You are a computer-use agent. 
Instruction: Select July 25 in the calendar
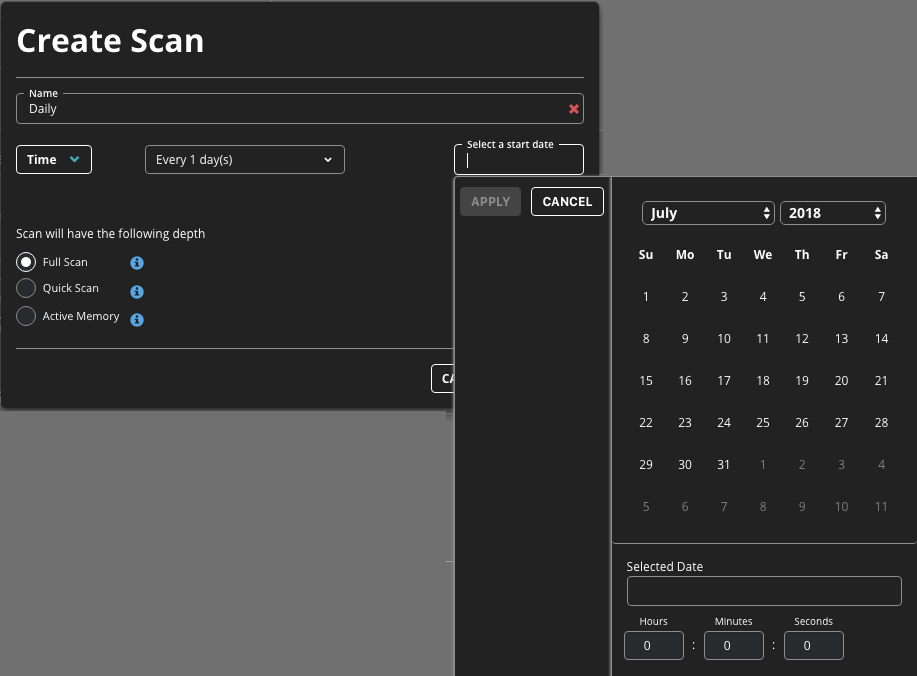click(763, 423)
